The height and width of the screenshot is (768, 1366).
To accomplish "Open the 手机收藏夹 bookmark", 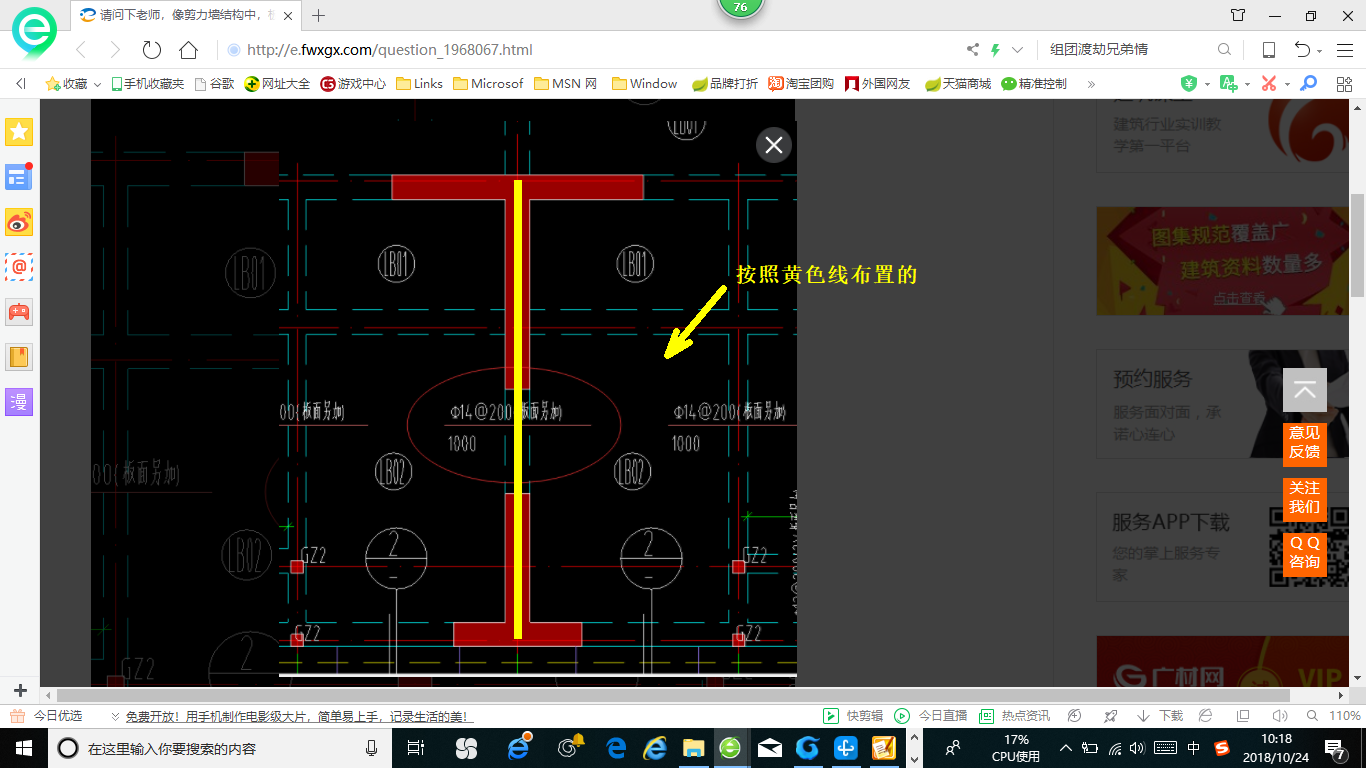I will click(x=147, y=84).
